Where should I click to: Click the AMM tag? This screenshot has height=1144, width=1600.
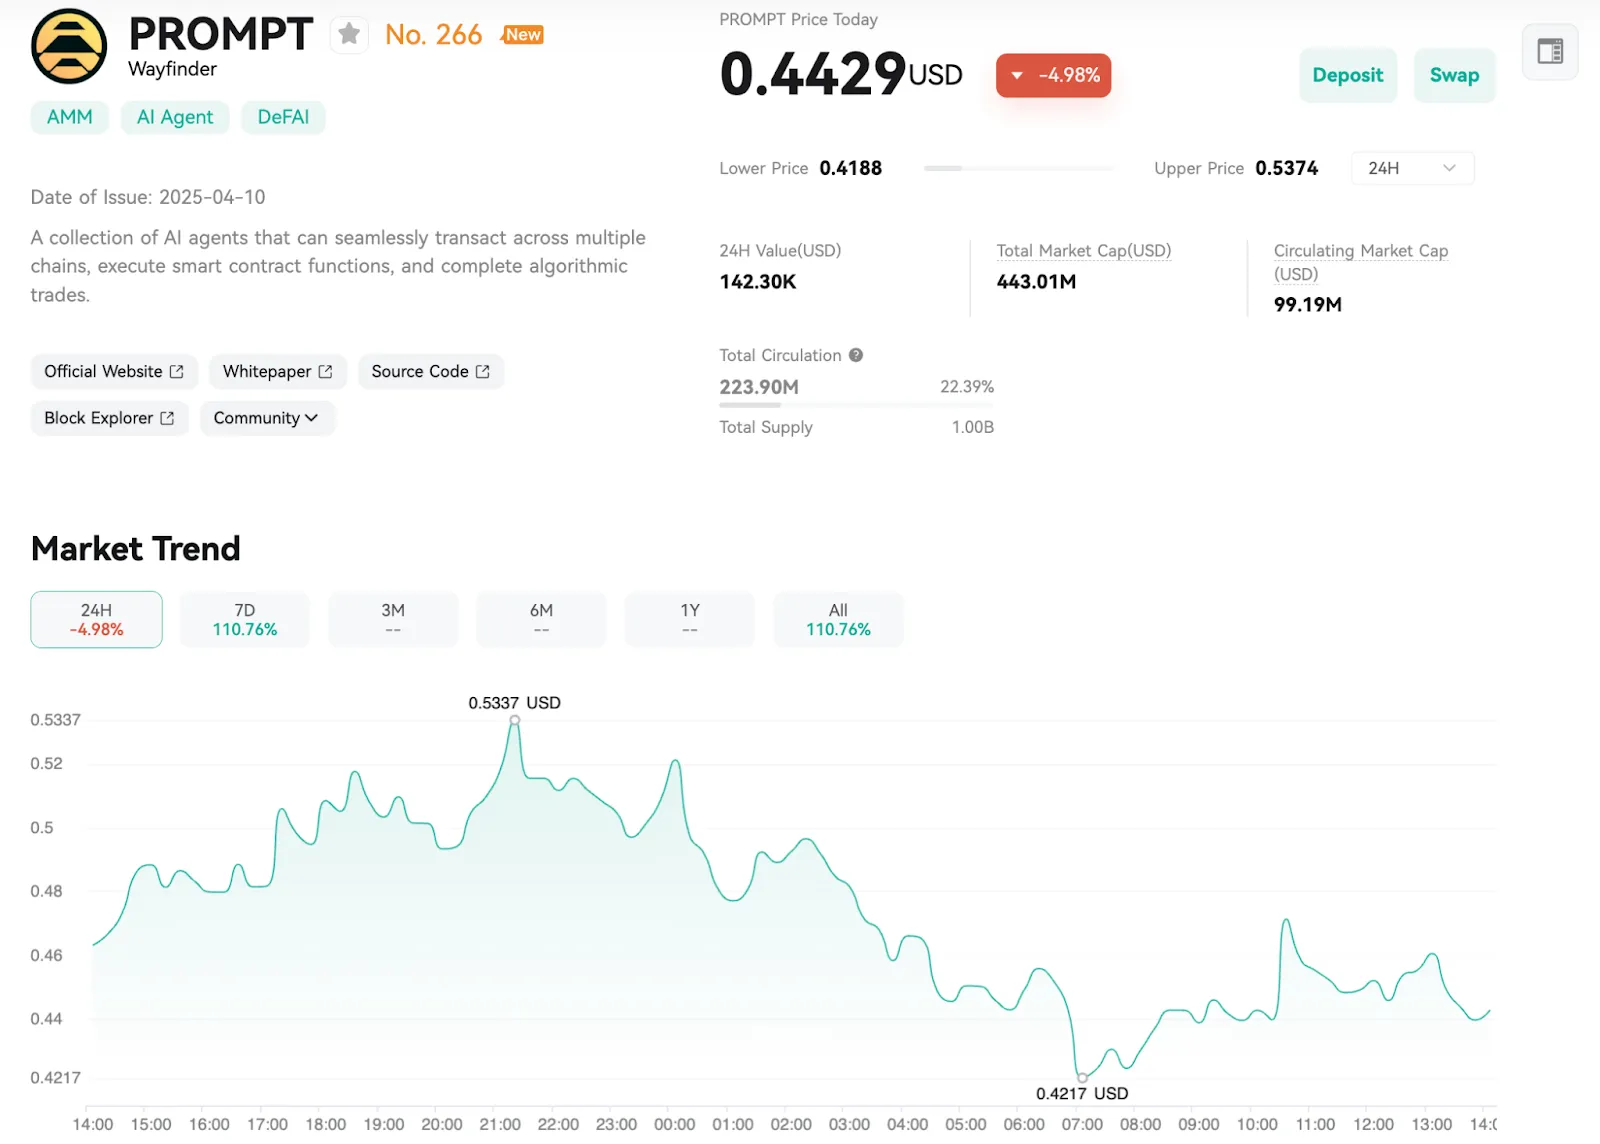70,117
